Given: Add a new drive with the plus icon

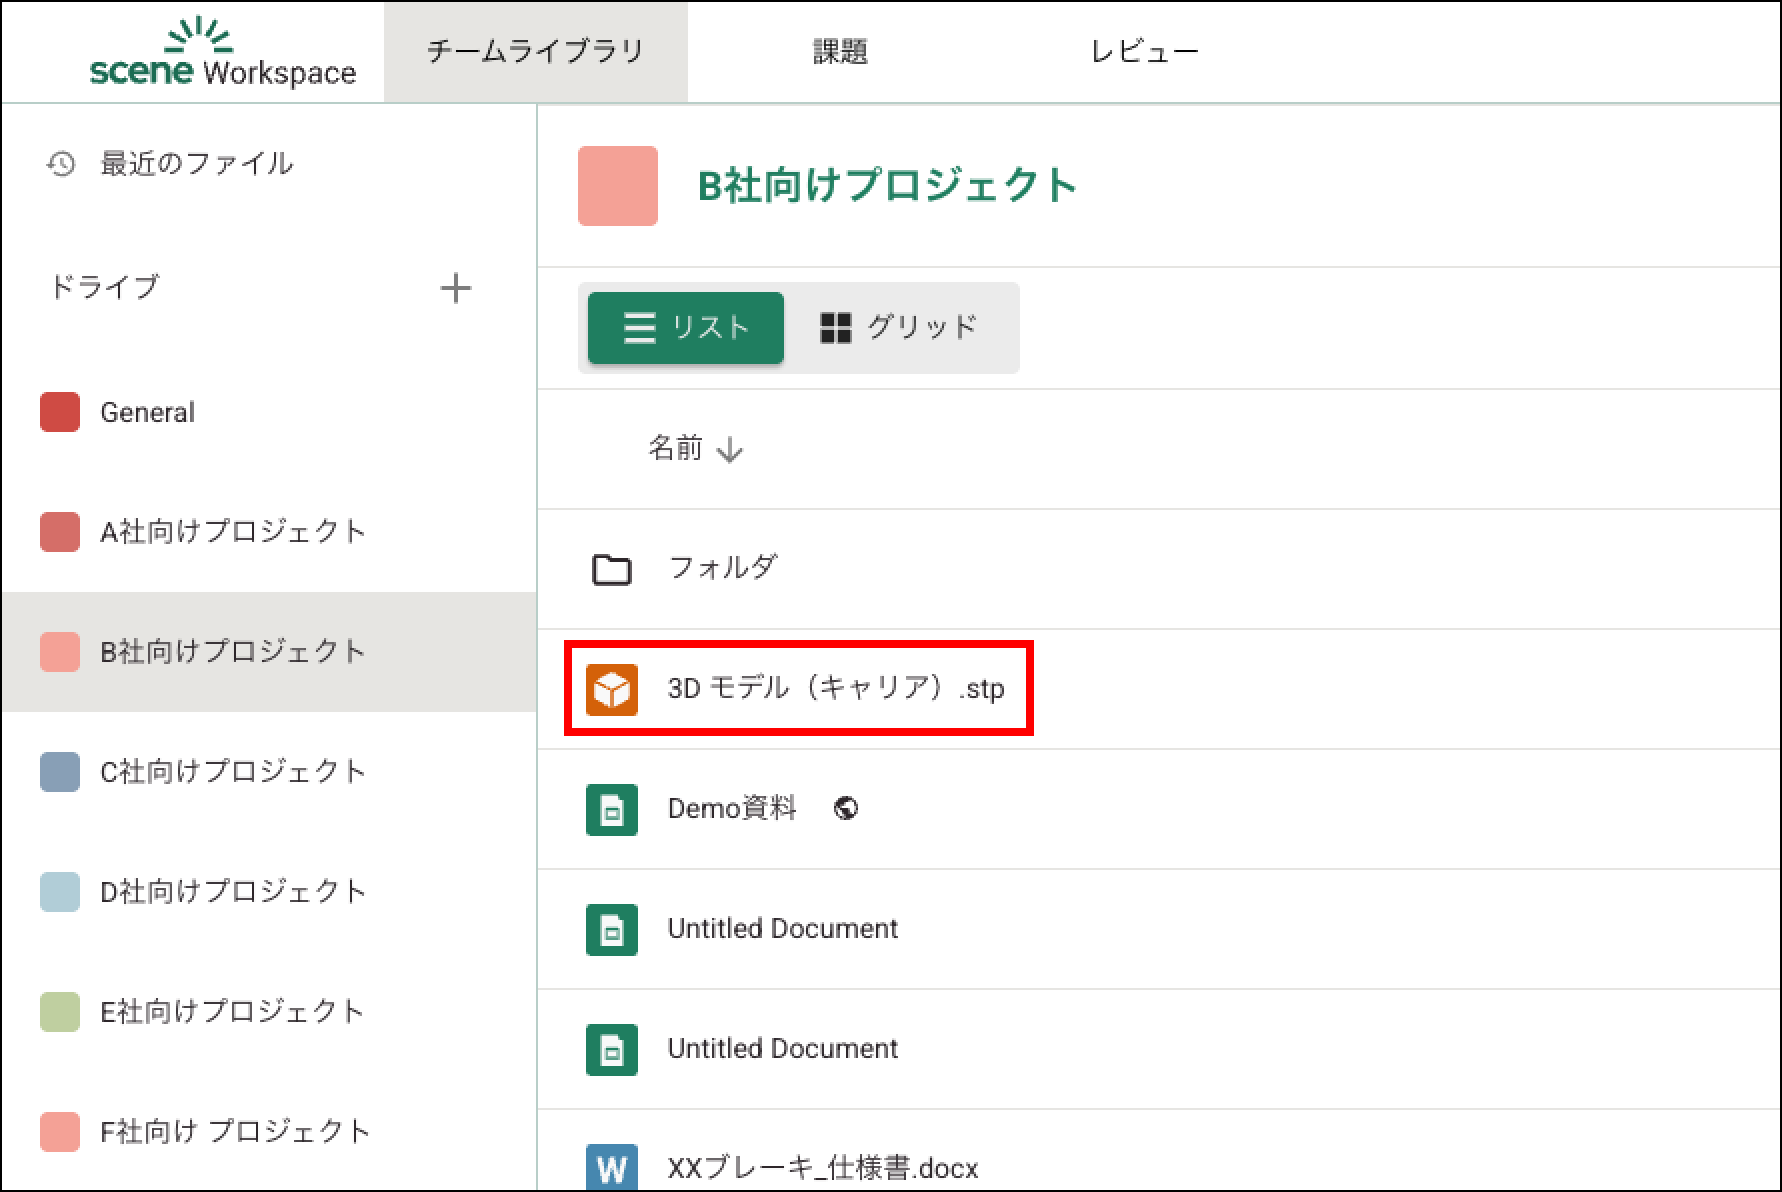Looking at the screenshot, I should [x=455, y=288].
